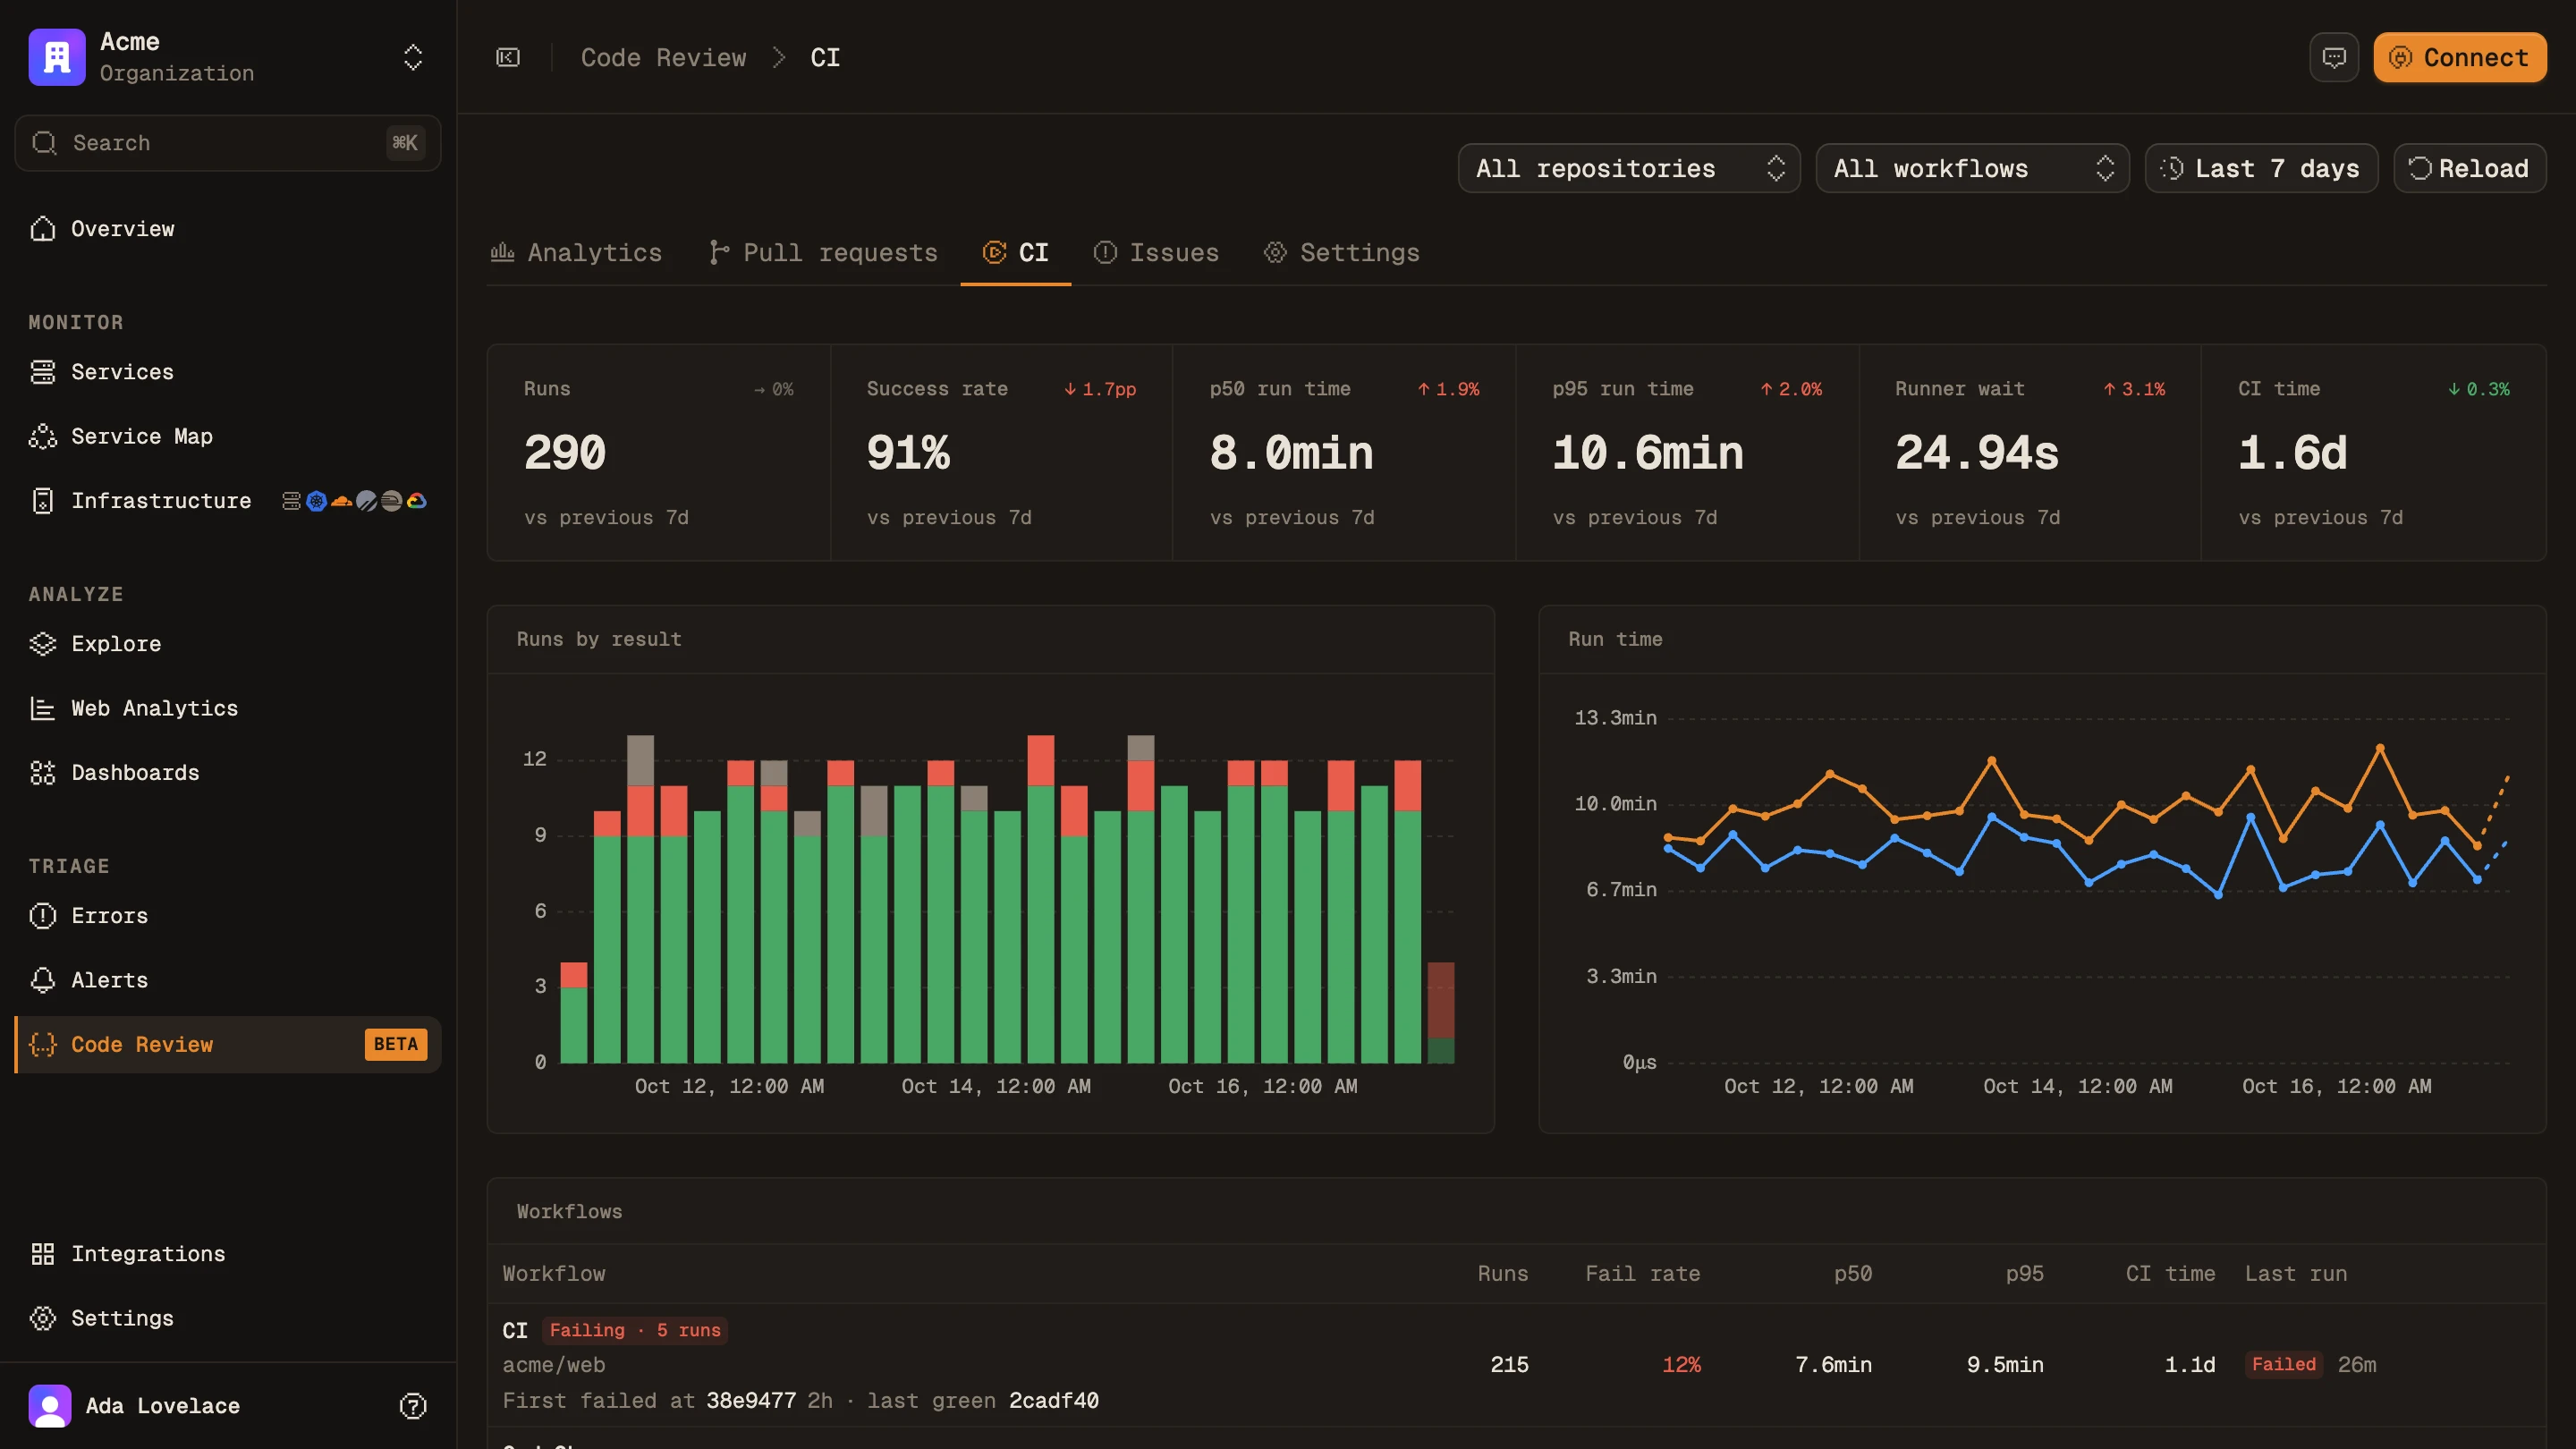Click the Run time chart title
The height and width of the screenshot is (1449, 2576).
1615,639
